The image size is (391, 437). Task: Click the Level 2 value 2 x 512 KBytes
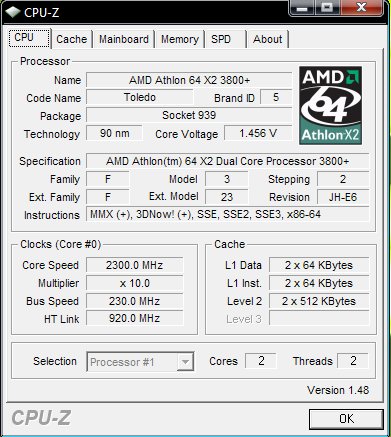click(x=319, y=301)
